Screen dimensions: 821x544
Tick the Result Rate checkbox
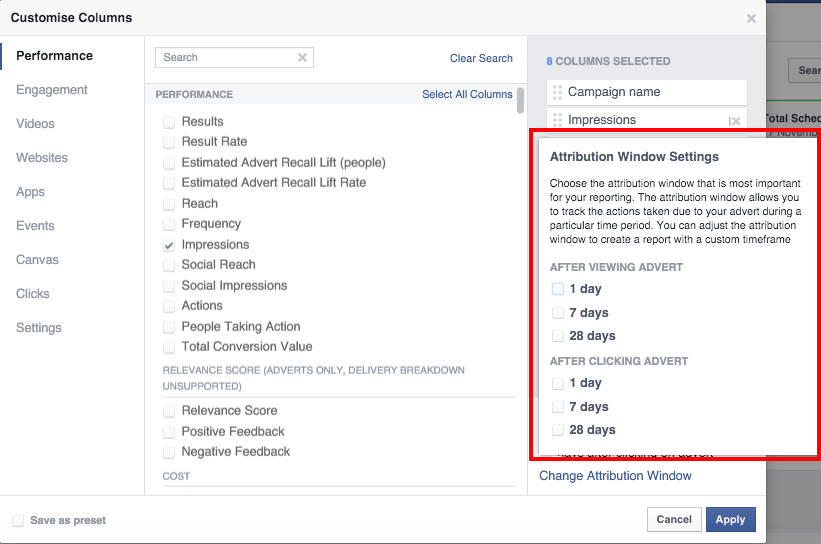tap(169, 142)
